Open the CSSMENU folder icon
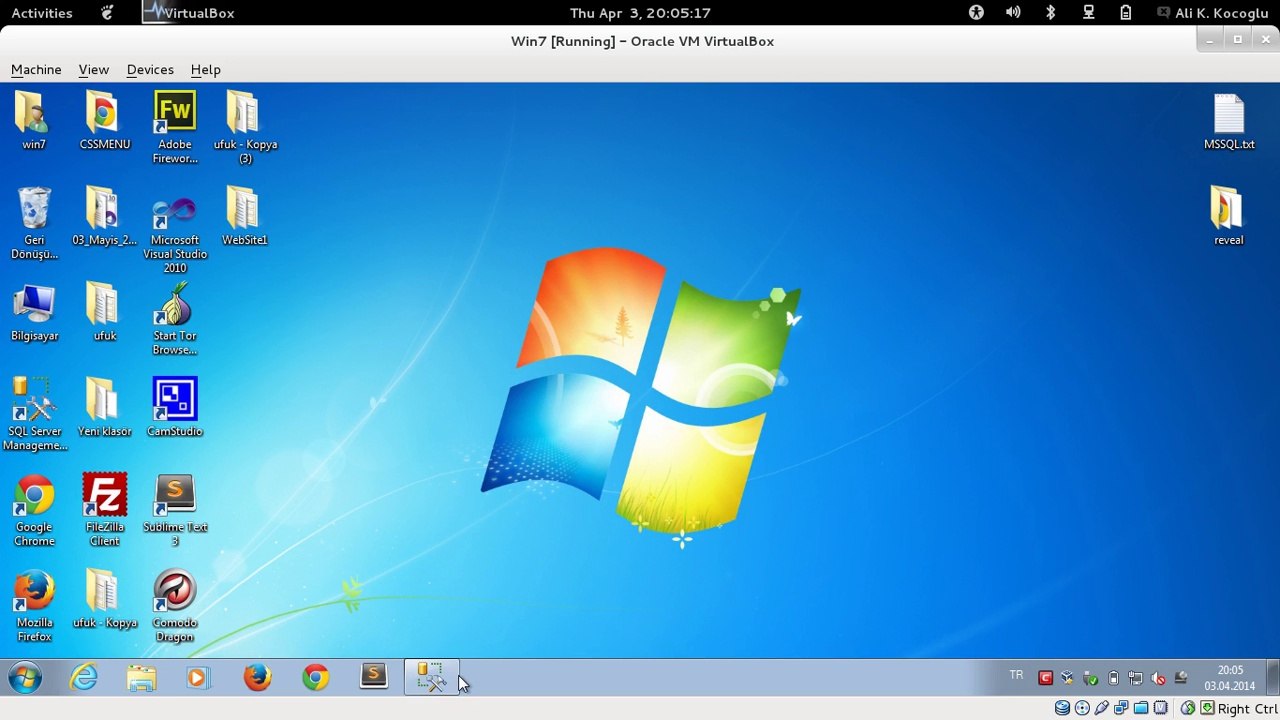Screen dimensions: 1280x720 [104, 120]
